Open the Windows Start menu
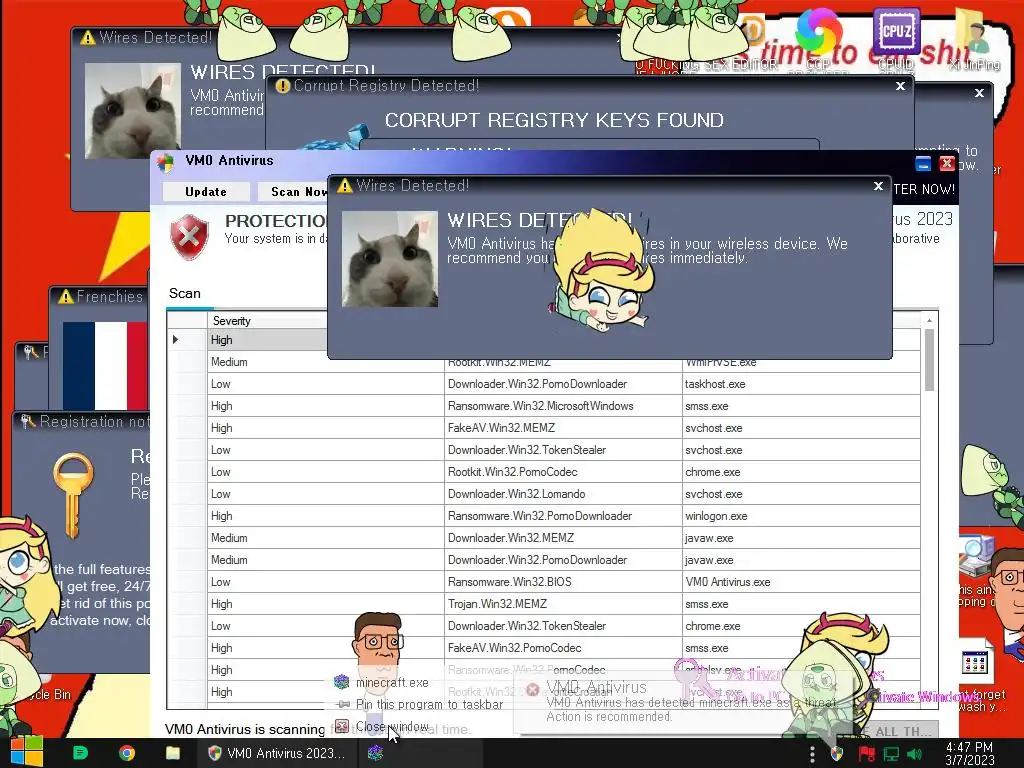Screen dimensions: 1024x768 click(x=27, y=753)
